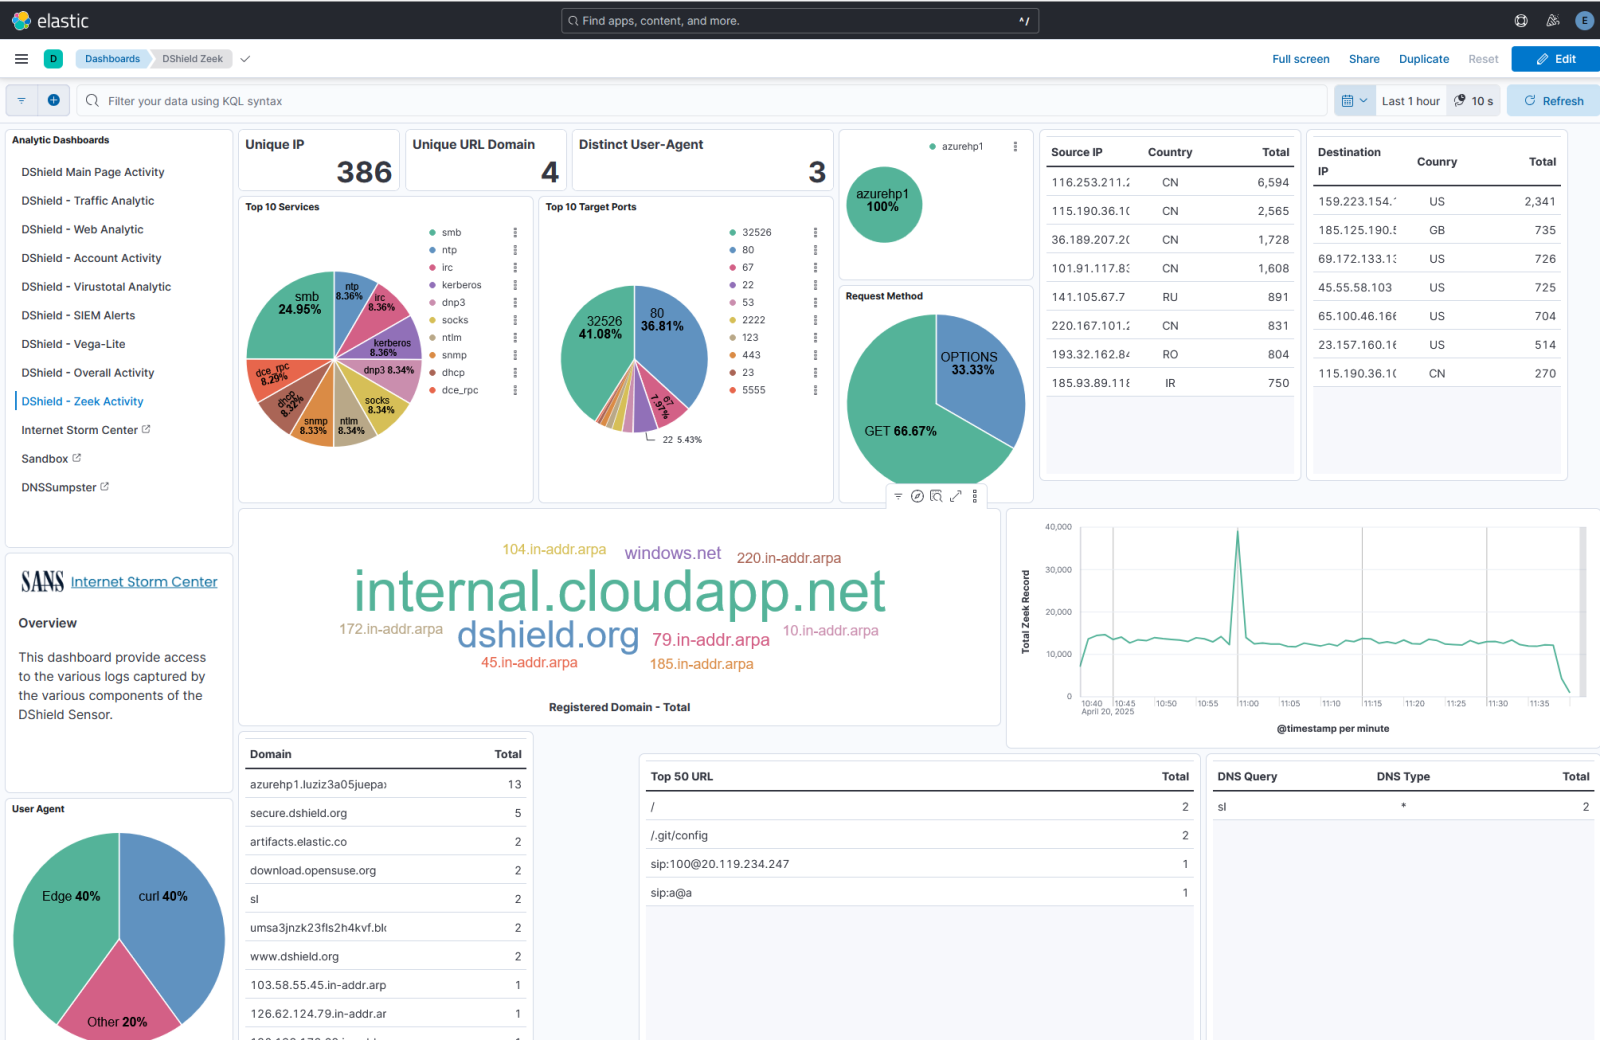Screen dimensions: 1600x1040
Task: Click the KQL filter search field
Action: (700, 101)
